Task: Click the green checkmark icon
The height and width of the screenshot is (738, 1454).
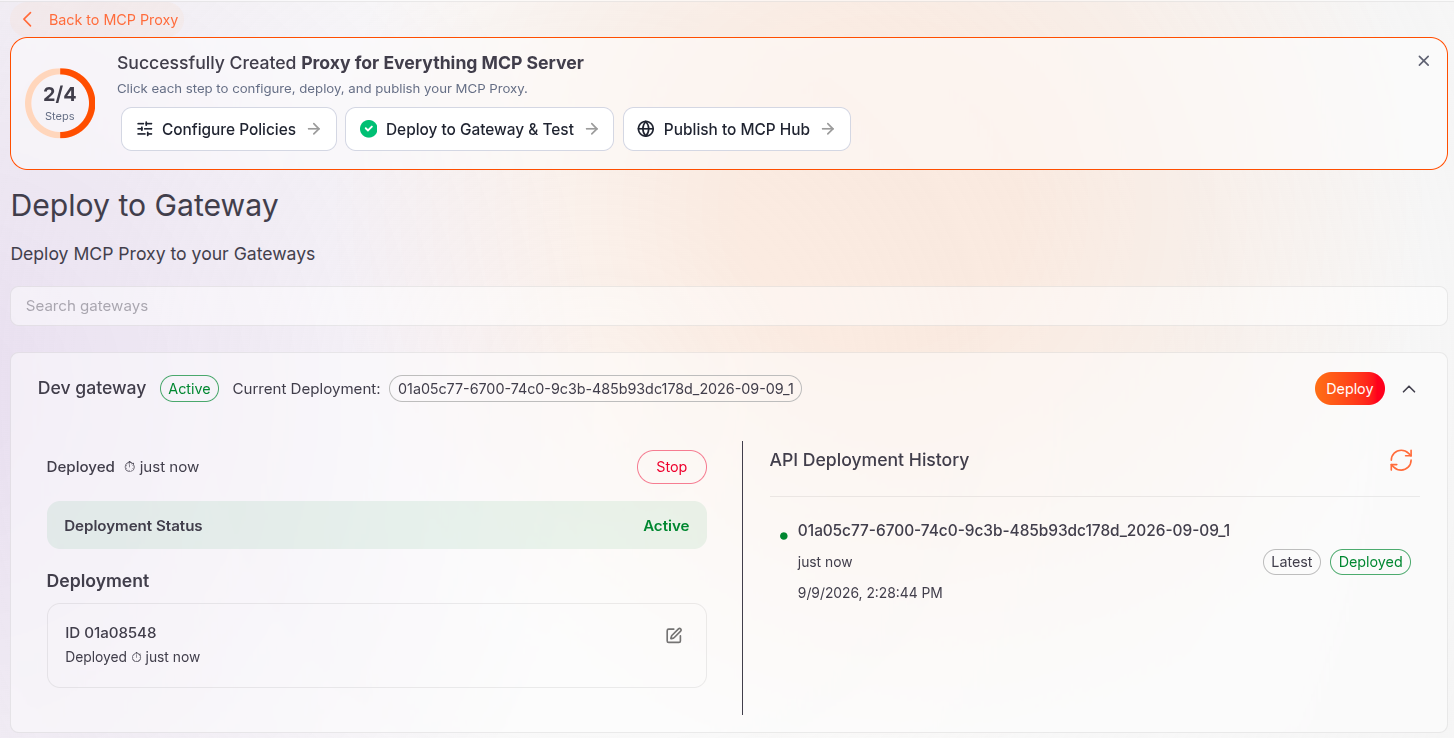Action: (x=368, y=129)
